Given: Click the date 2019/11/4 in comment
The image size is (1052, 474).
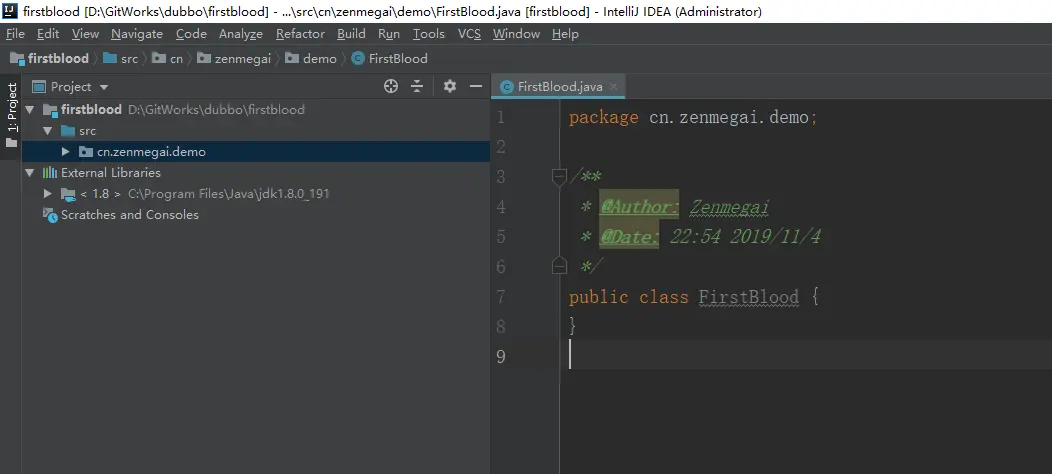Looking at the screenshot, I should point(775,236).
